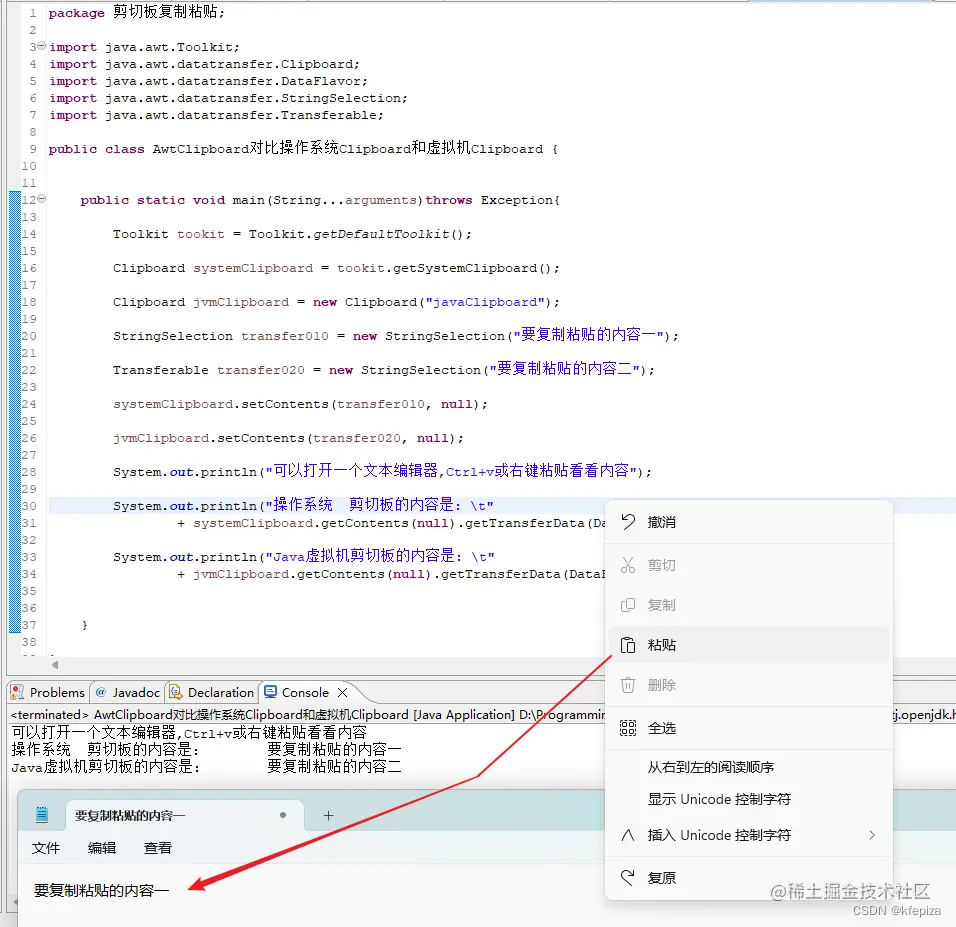Click the unsaved dot on Notepad tab

[x=283, y=815]
